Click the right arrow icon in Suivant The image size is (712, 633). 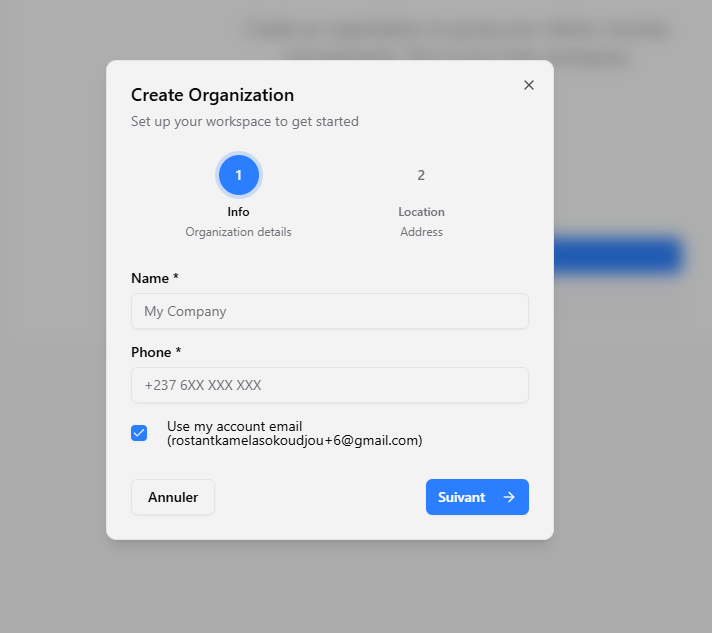[509, 497]
